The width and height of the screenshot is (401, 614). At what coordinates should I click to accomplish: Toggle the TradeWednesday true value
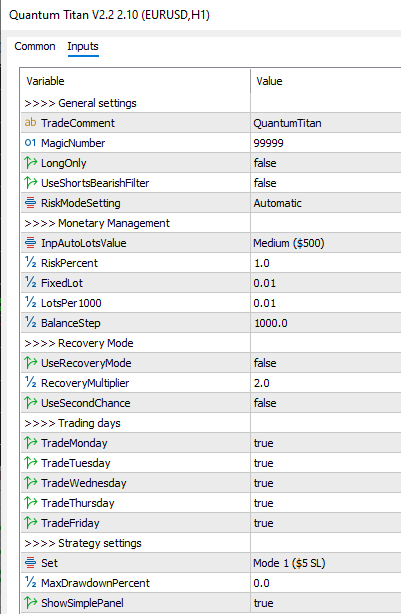point(326,483)
